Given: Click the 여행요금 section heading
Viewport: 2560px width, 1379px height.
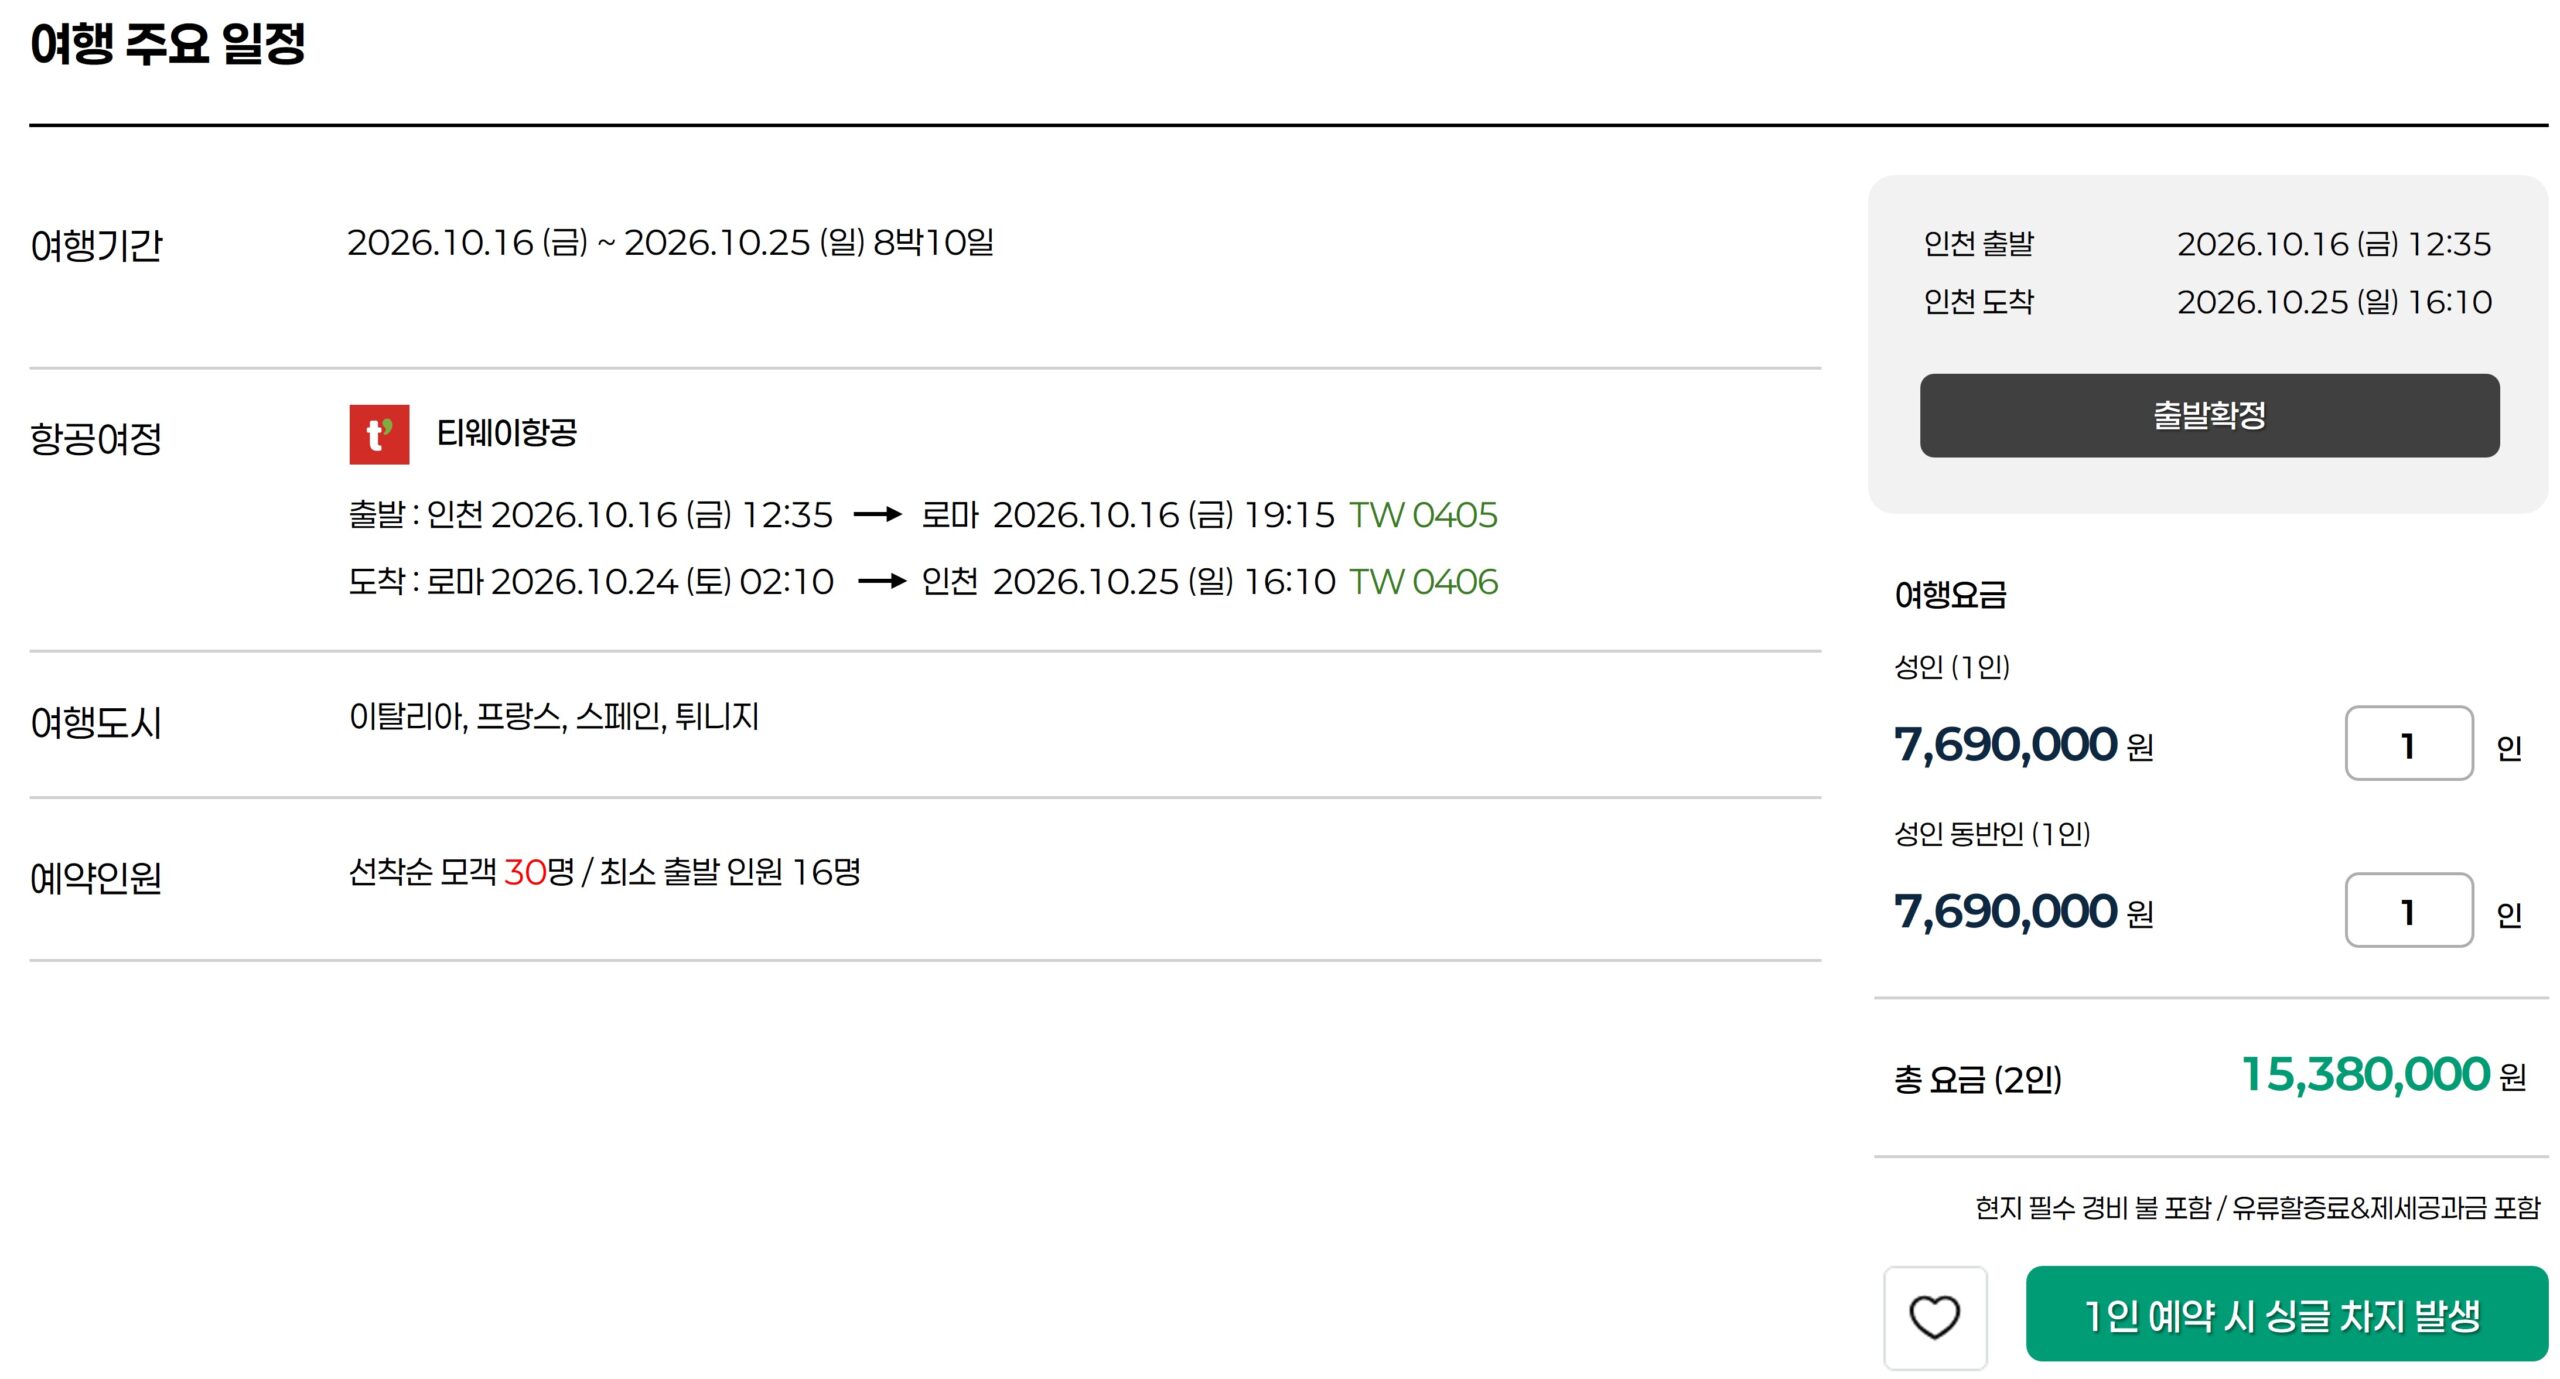Looking at the screenshot, I should 1950,595.
